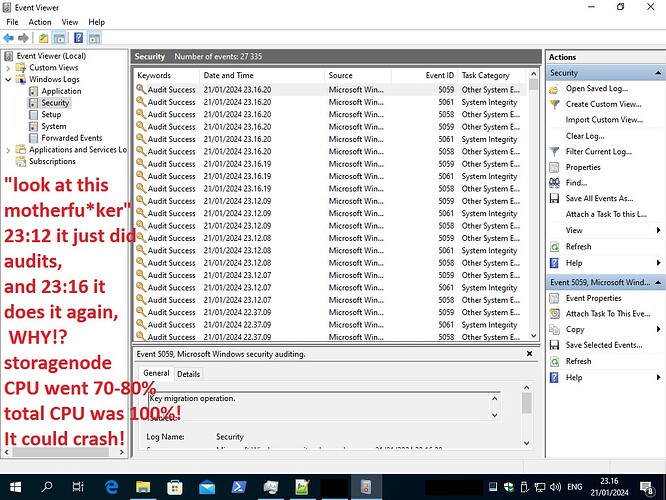This screenshot has height=500, width=666.
Task: Open log Properties action
Action: coord(583,167)
